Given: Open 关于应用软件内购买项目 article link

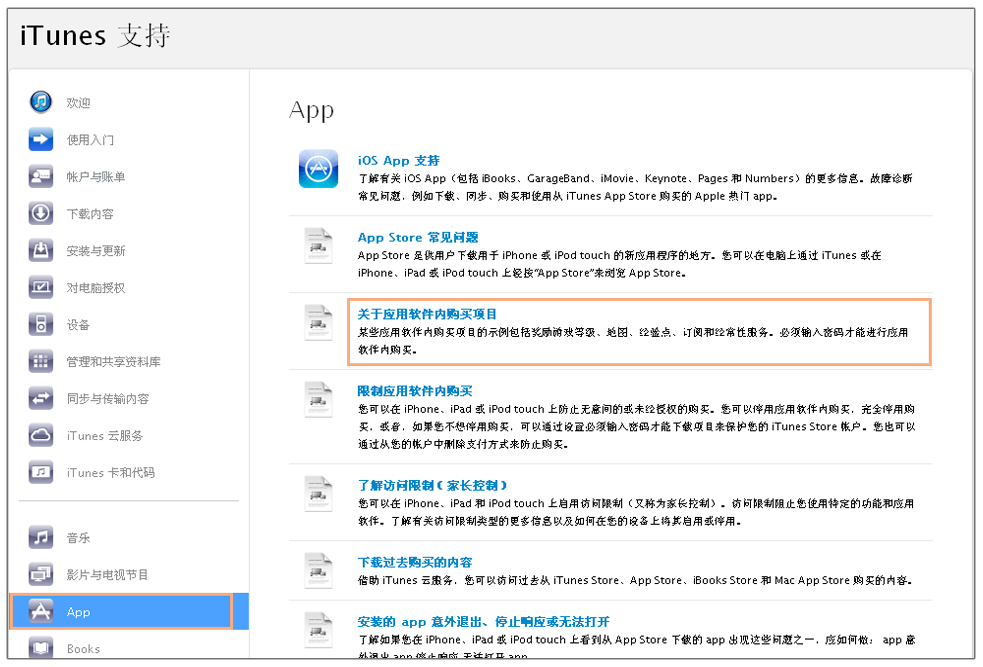Looking at the screenshot, I should pyautogui.click(x=427, y=313).
